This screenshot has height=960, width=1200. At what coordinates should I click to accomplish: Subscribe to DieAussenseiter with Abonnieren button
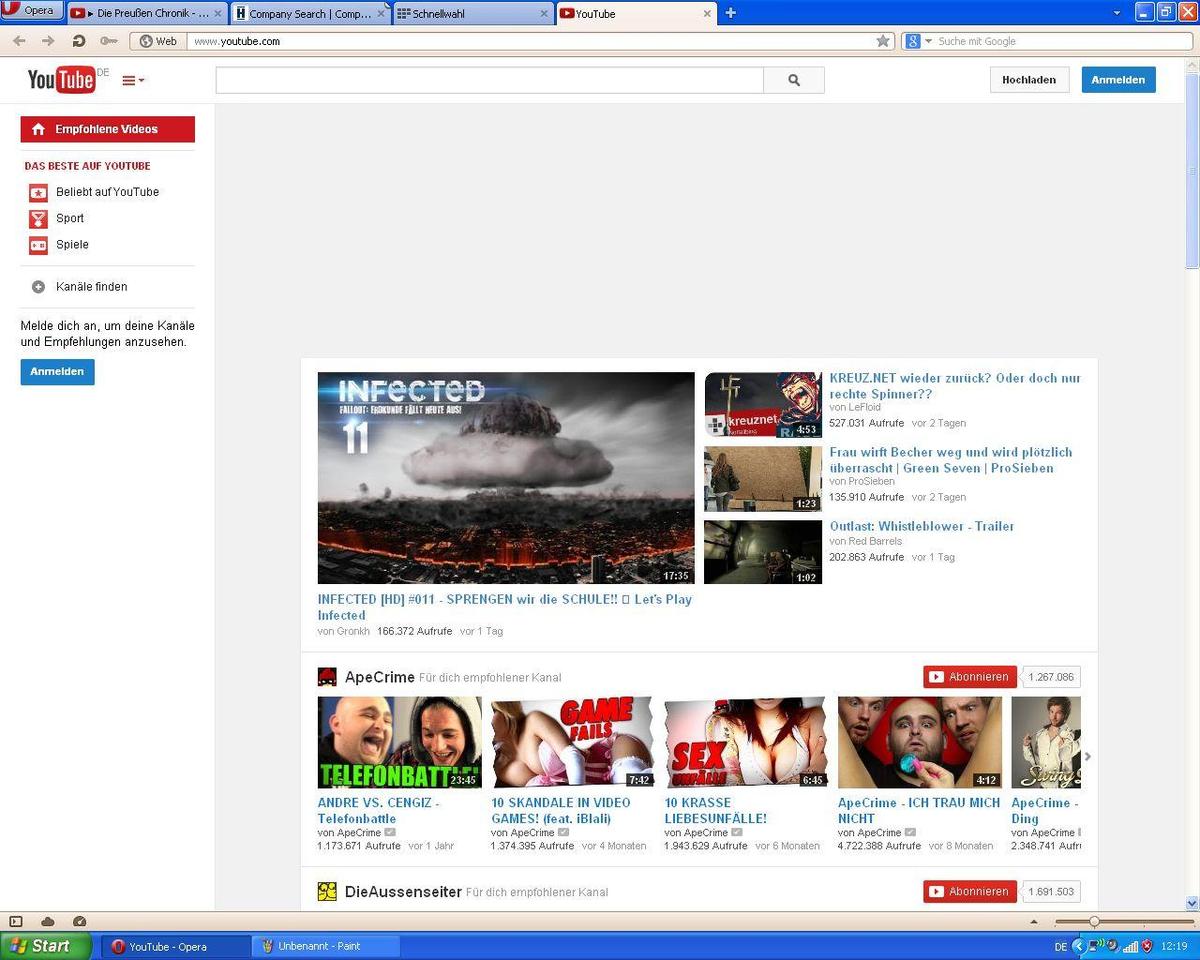click(x=970, y=891)
